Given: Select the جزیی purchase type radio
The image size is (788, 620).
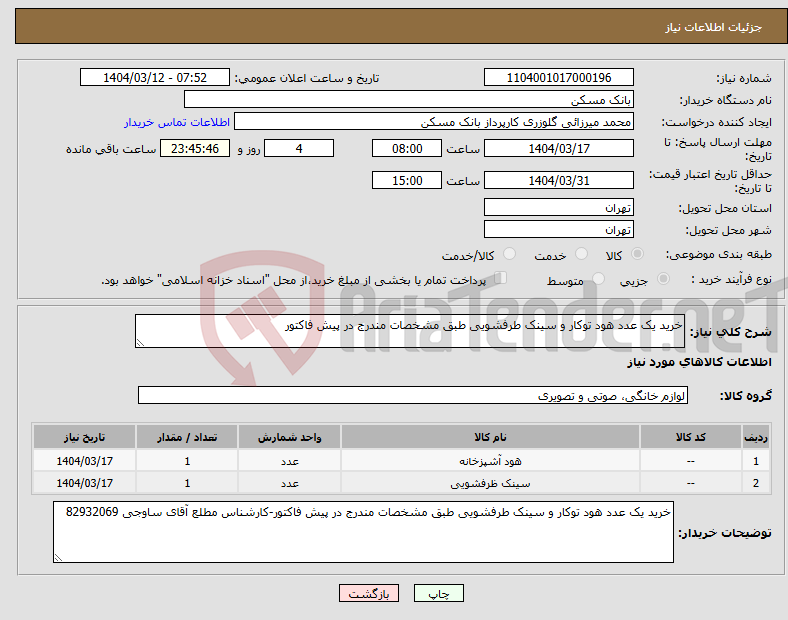Looking at the screenshot, I should point(663,278).
